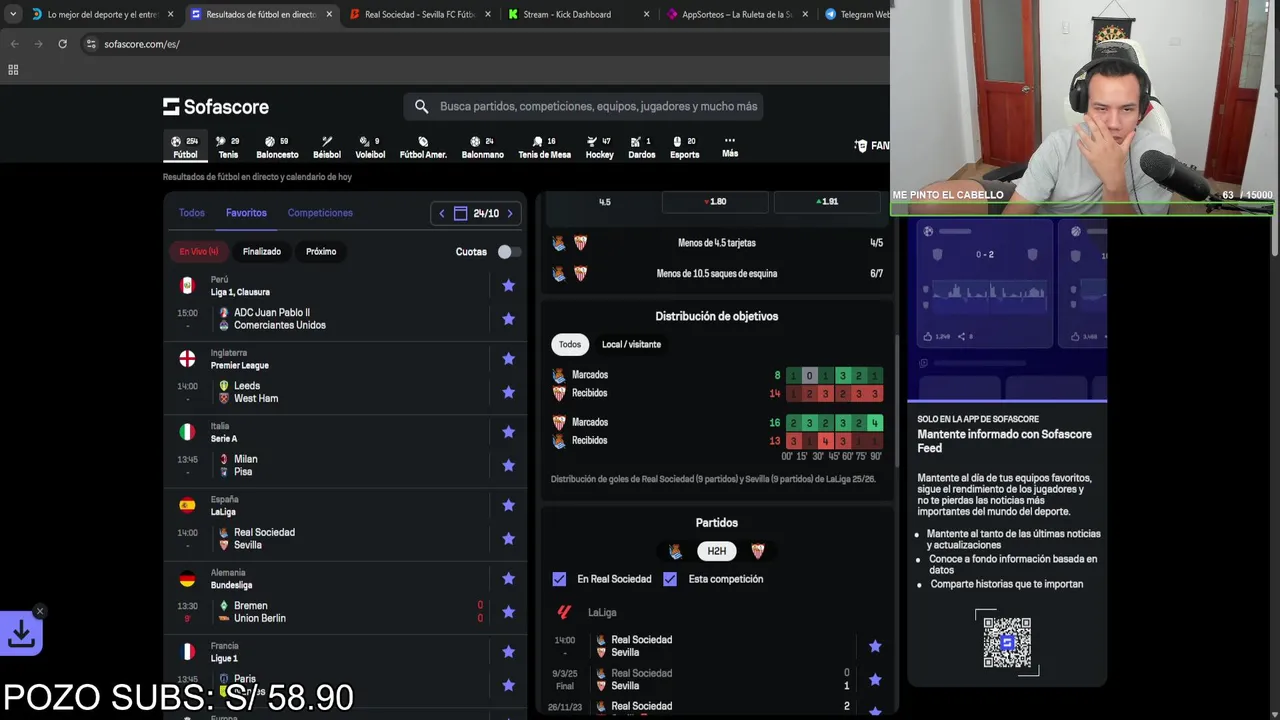Show Real Sociedad matches via crest icon
The image size is (1280, 720).
click(x=676, y=551)
